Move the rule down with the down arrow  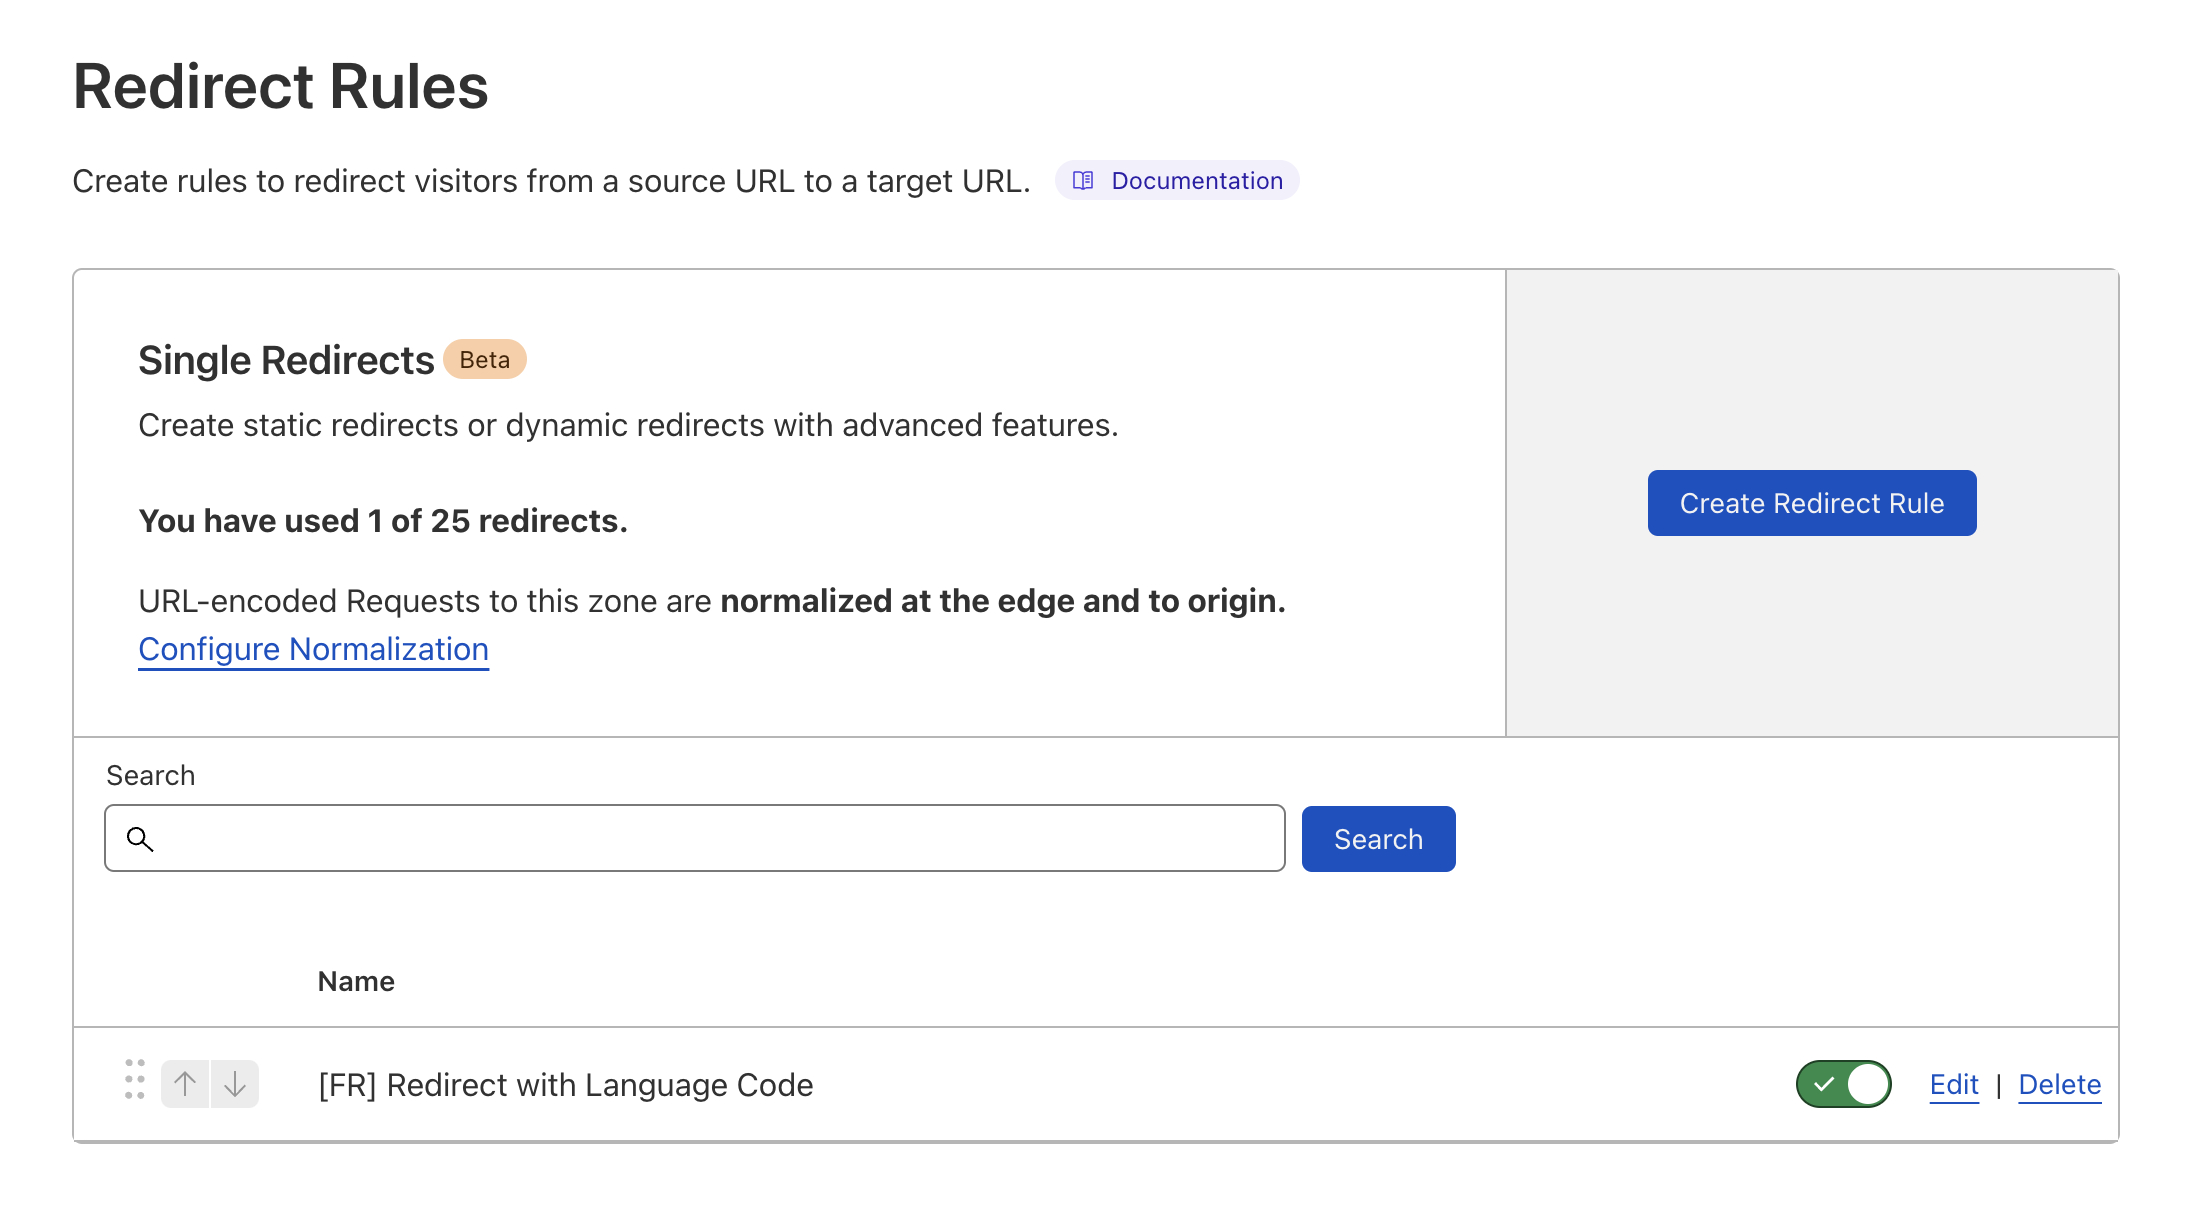pos(235,1084)
